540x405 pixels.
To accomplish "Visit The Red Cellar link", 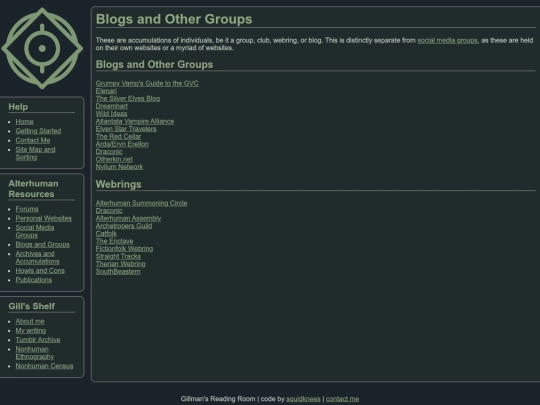I will pyautogui.click(x=118, y=136).
